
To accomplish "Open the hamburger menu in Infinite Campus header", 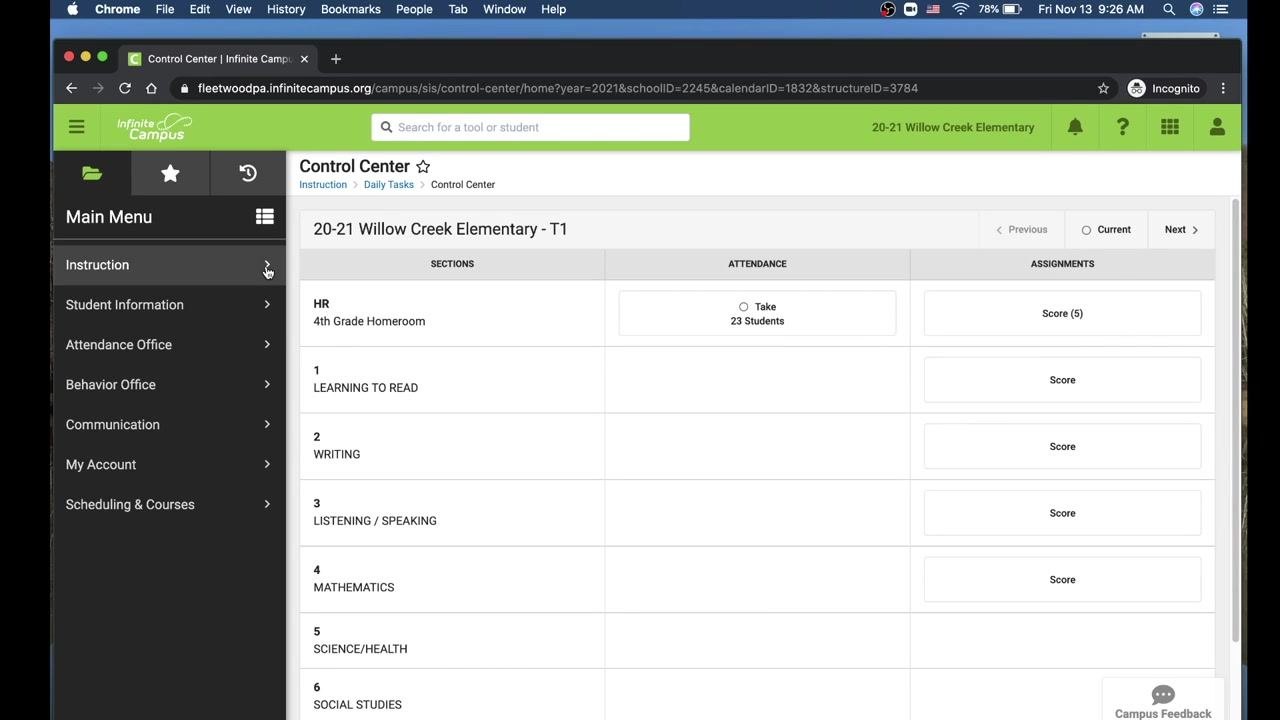I will 76,127.
